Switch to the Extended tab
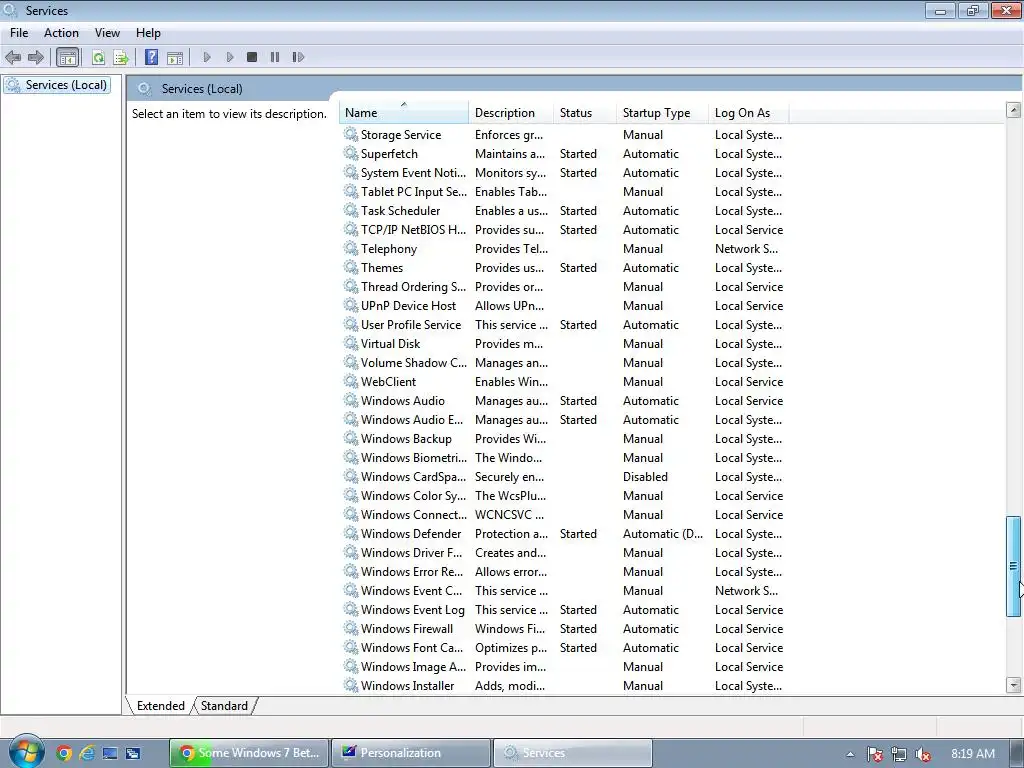The image size is (1024, 768). (x=161, y=706)
